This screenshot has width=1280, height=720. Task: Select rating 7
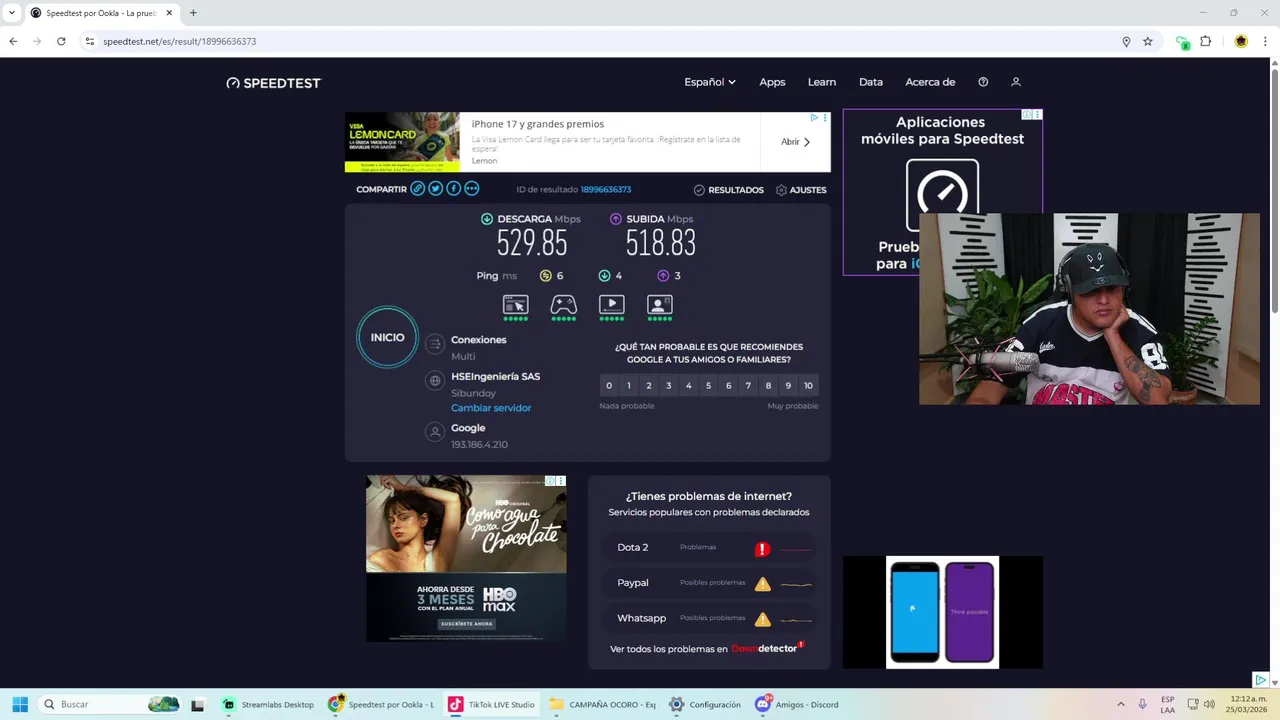(748, 386)
